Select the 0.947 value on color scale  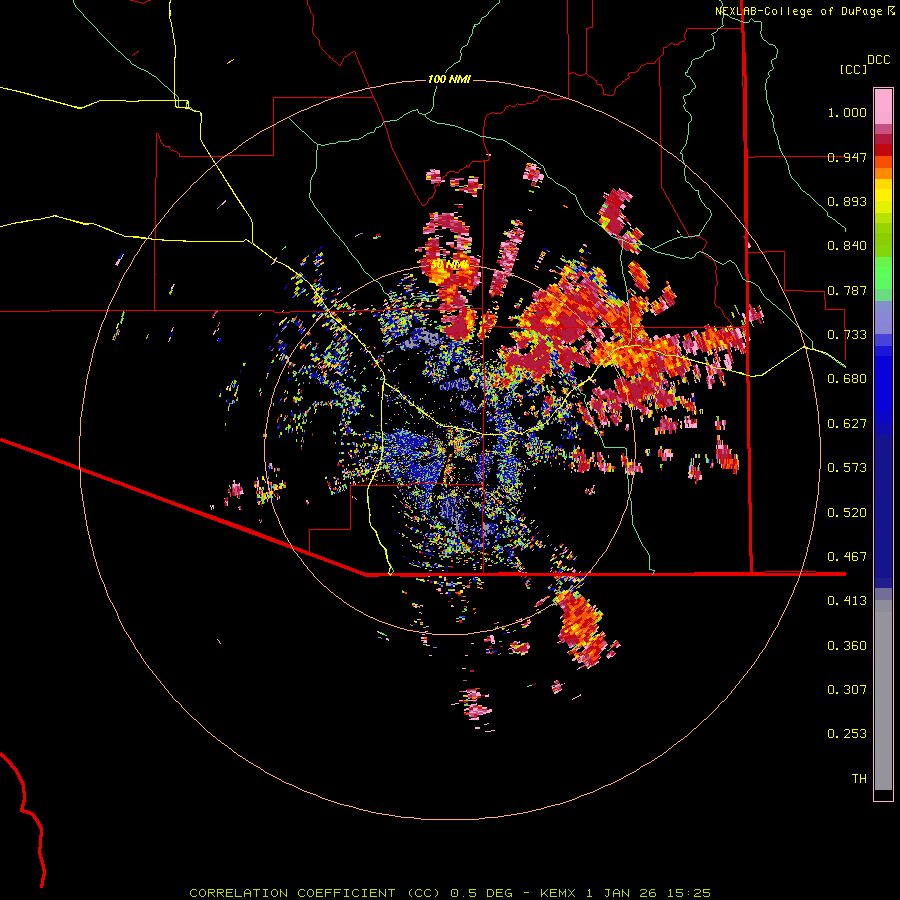847,157
